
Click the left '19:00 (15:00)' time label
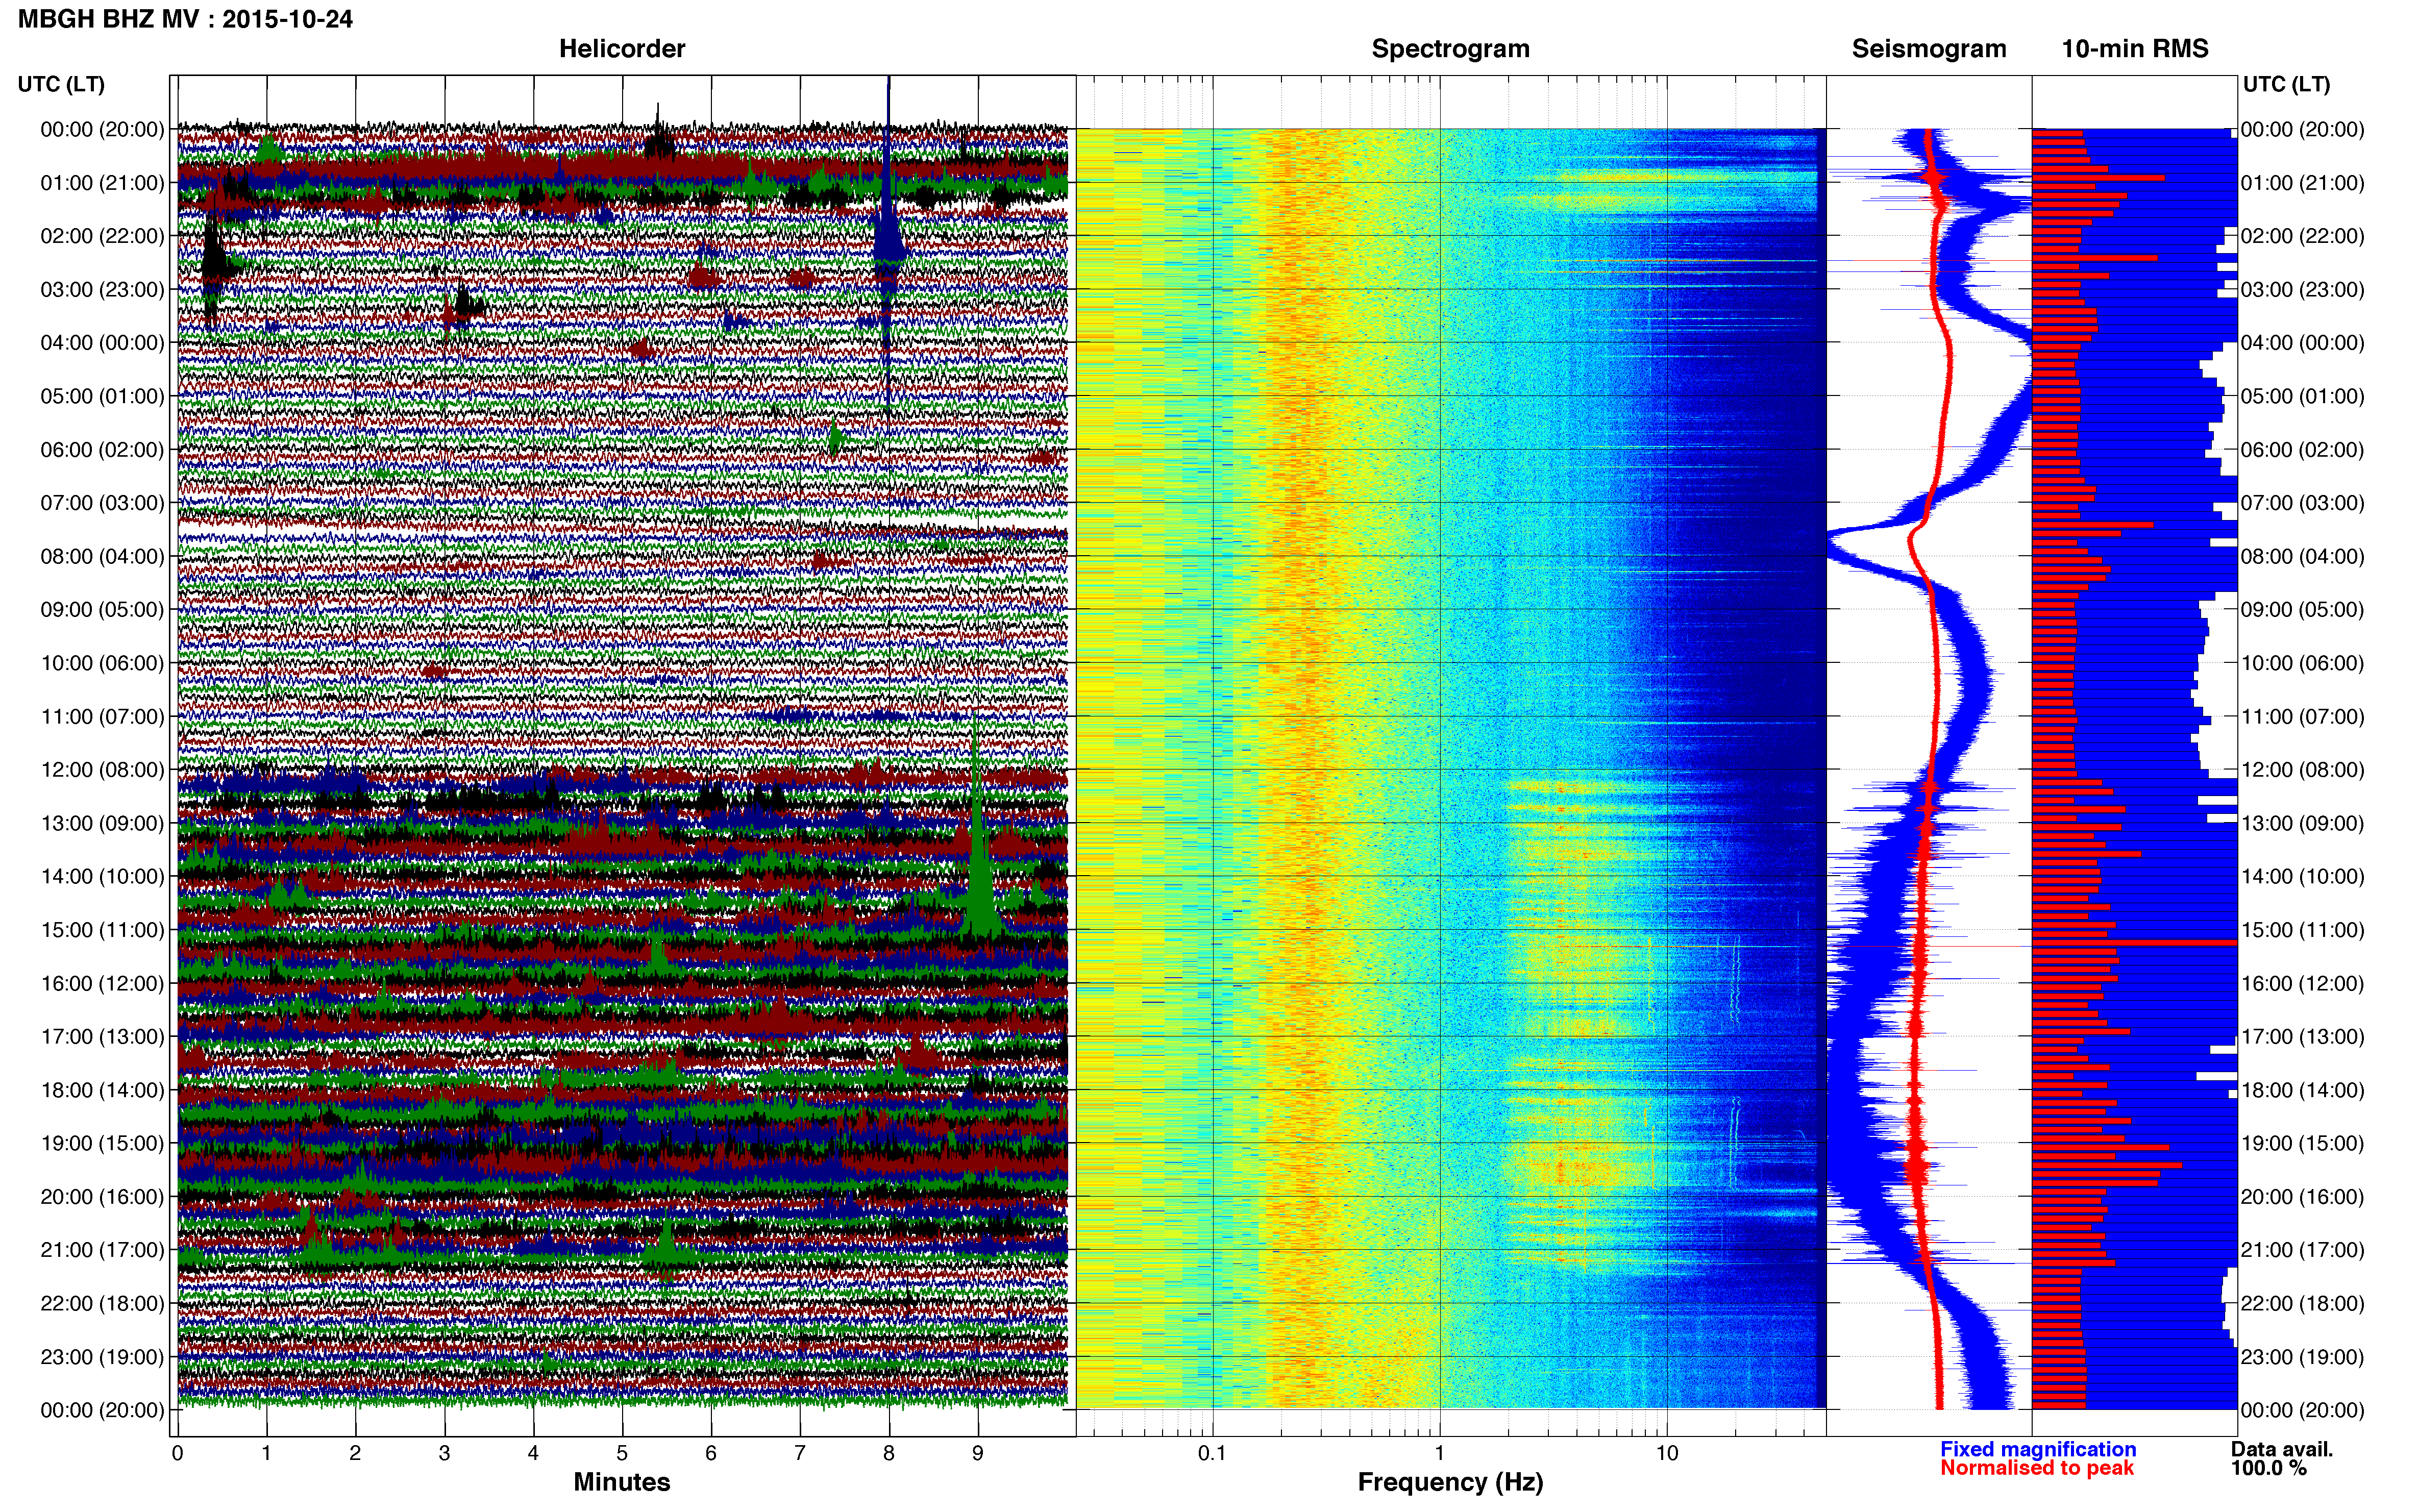(102, 1143)
